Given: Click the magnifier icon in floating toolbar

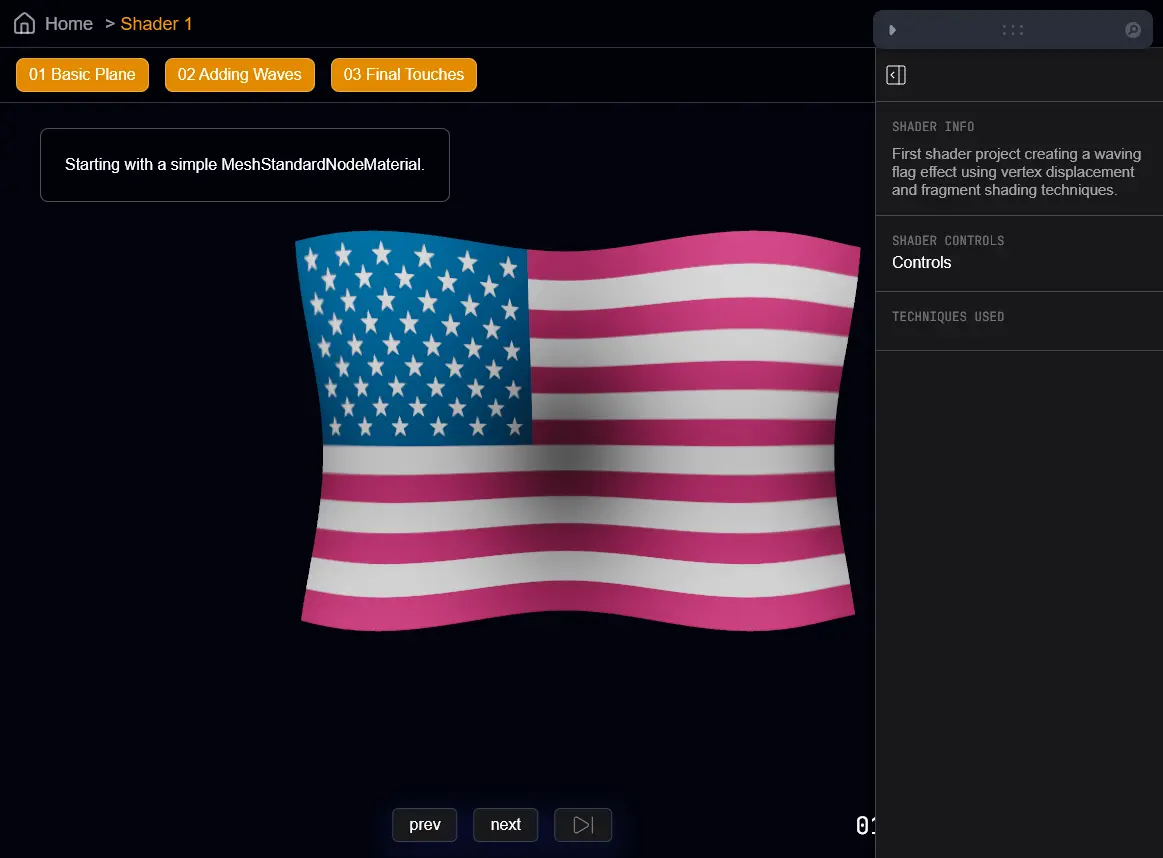Looking at the screenshot, I should tap(1133, 30).
